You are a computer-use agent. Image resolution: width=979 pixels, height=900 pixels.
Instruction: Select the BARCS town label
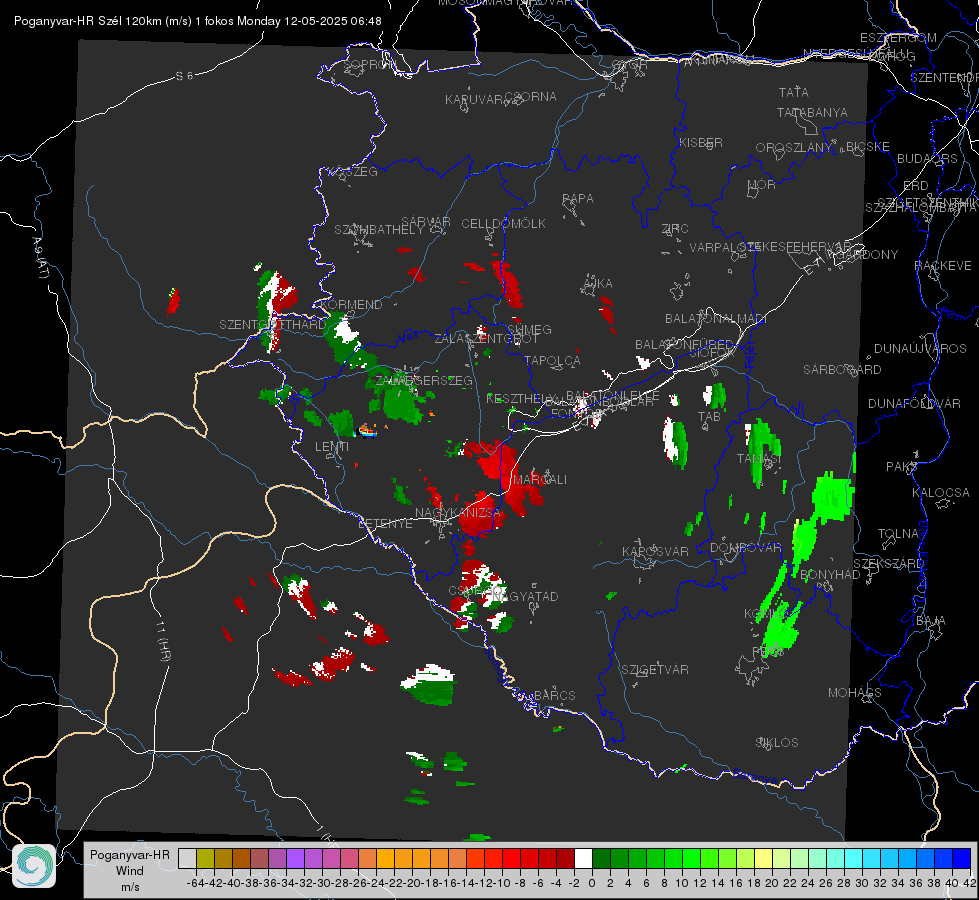coord(555,695)
